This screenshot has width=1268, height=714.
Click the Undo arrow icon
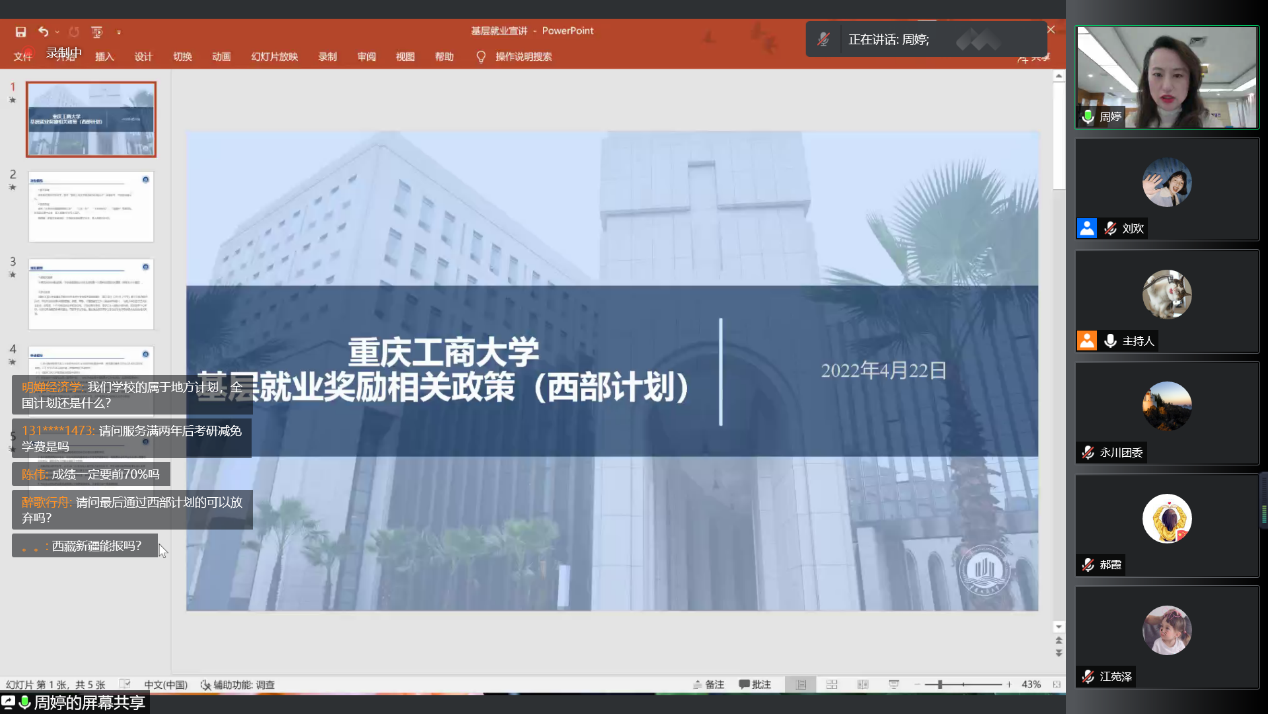click(43, 32)
